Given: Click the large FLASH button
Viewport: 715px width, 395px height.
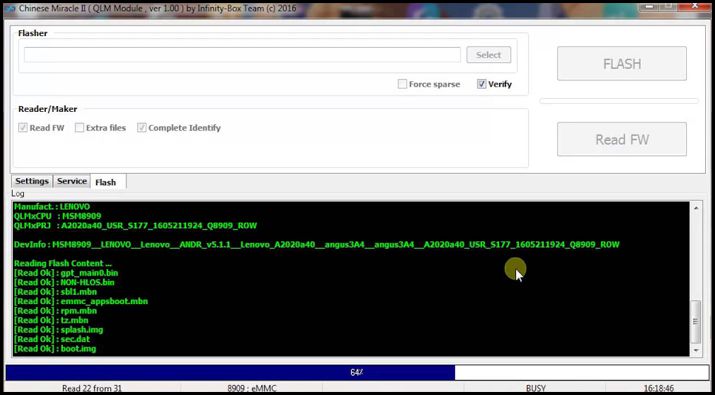Looking at the screenshot, I should point(622,63).
